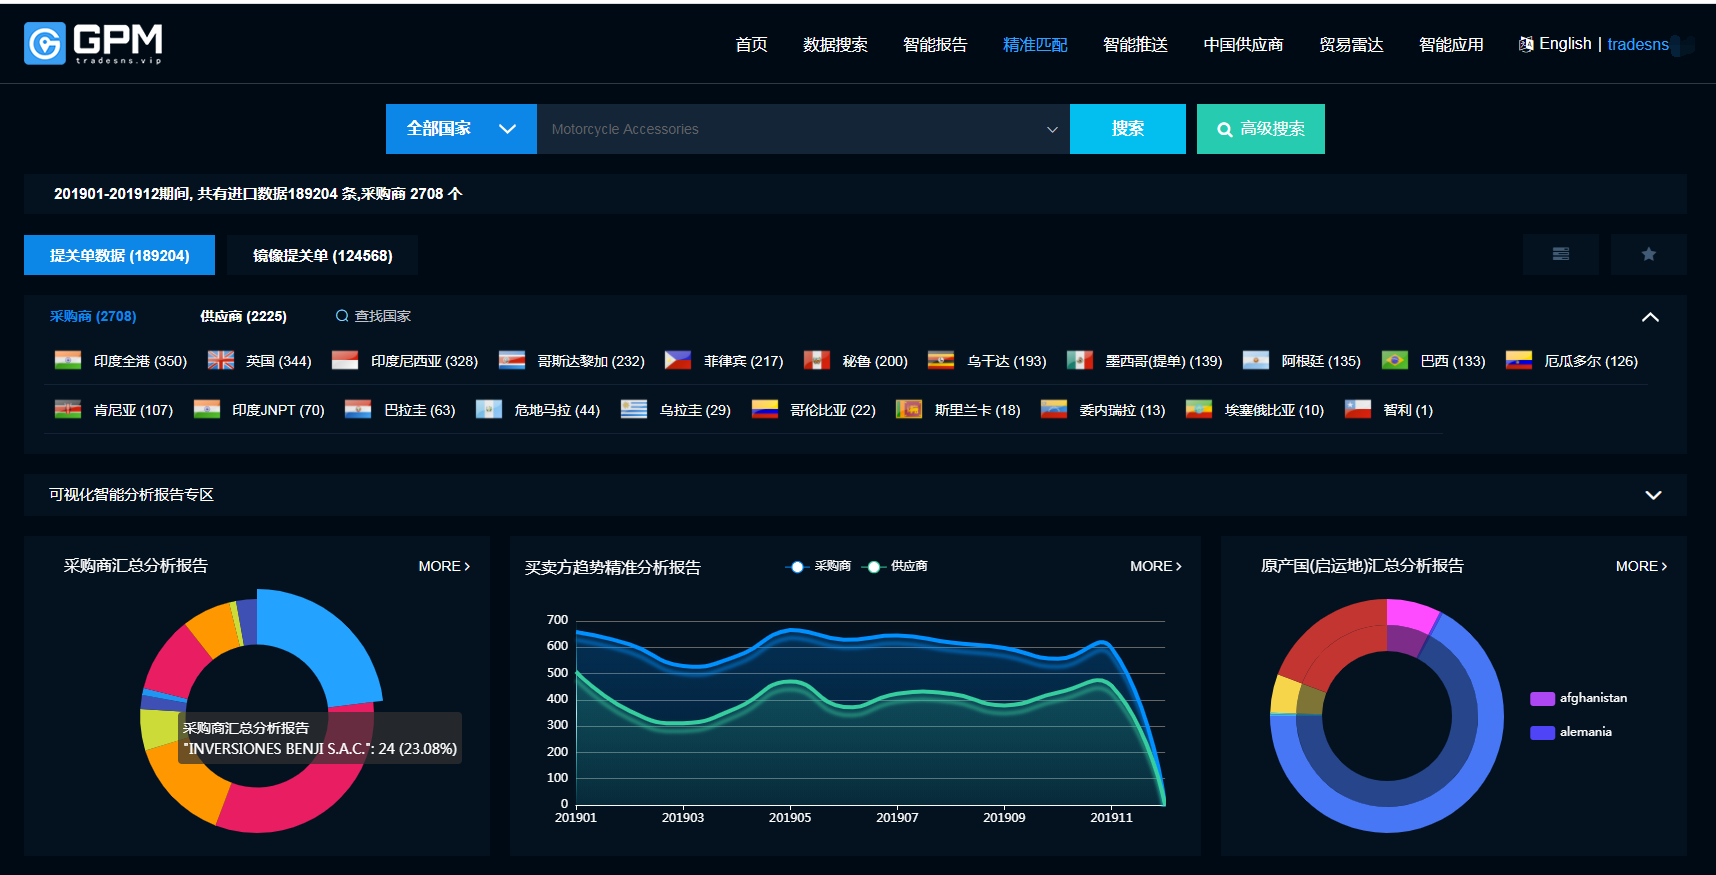Select the Ecuador flag 厄瓜多尔 (126)
Image resolution: width=1716 pixels, height=875 pixels.
pyautogui.click(x=1519, y=360)
